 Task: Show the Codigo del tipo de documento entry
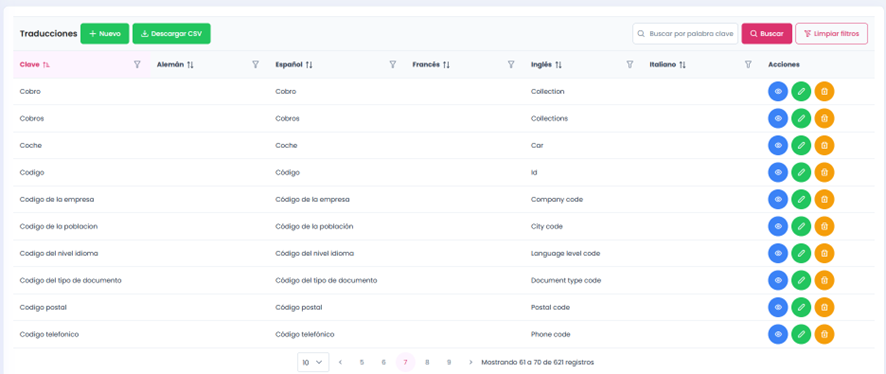pyautogui.click(x=778, y=280)
